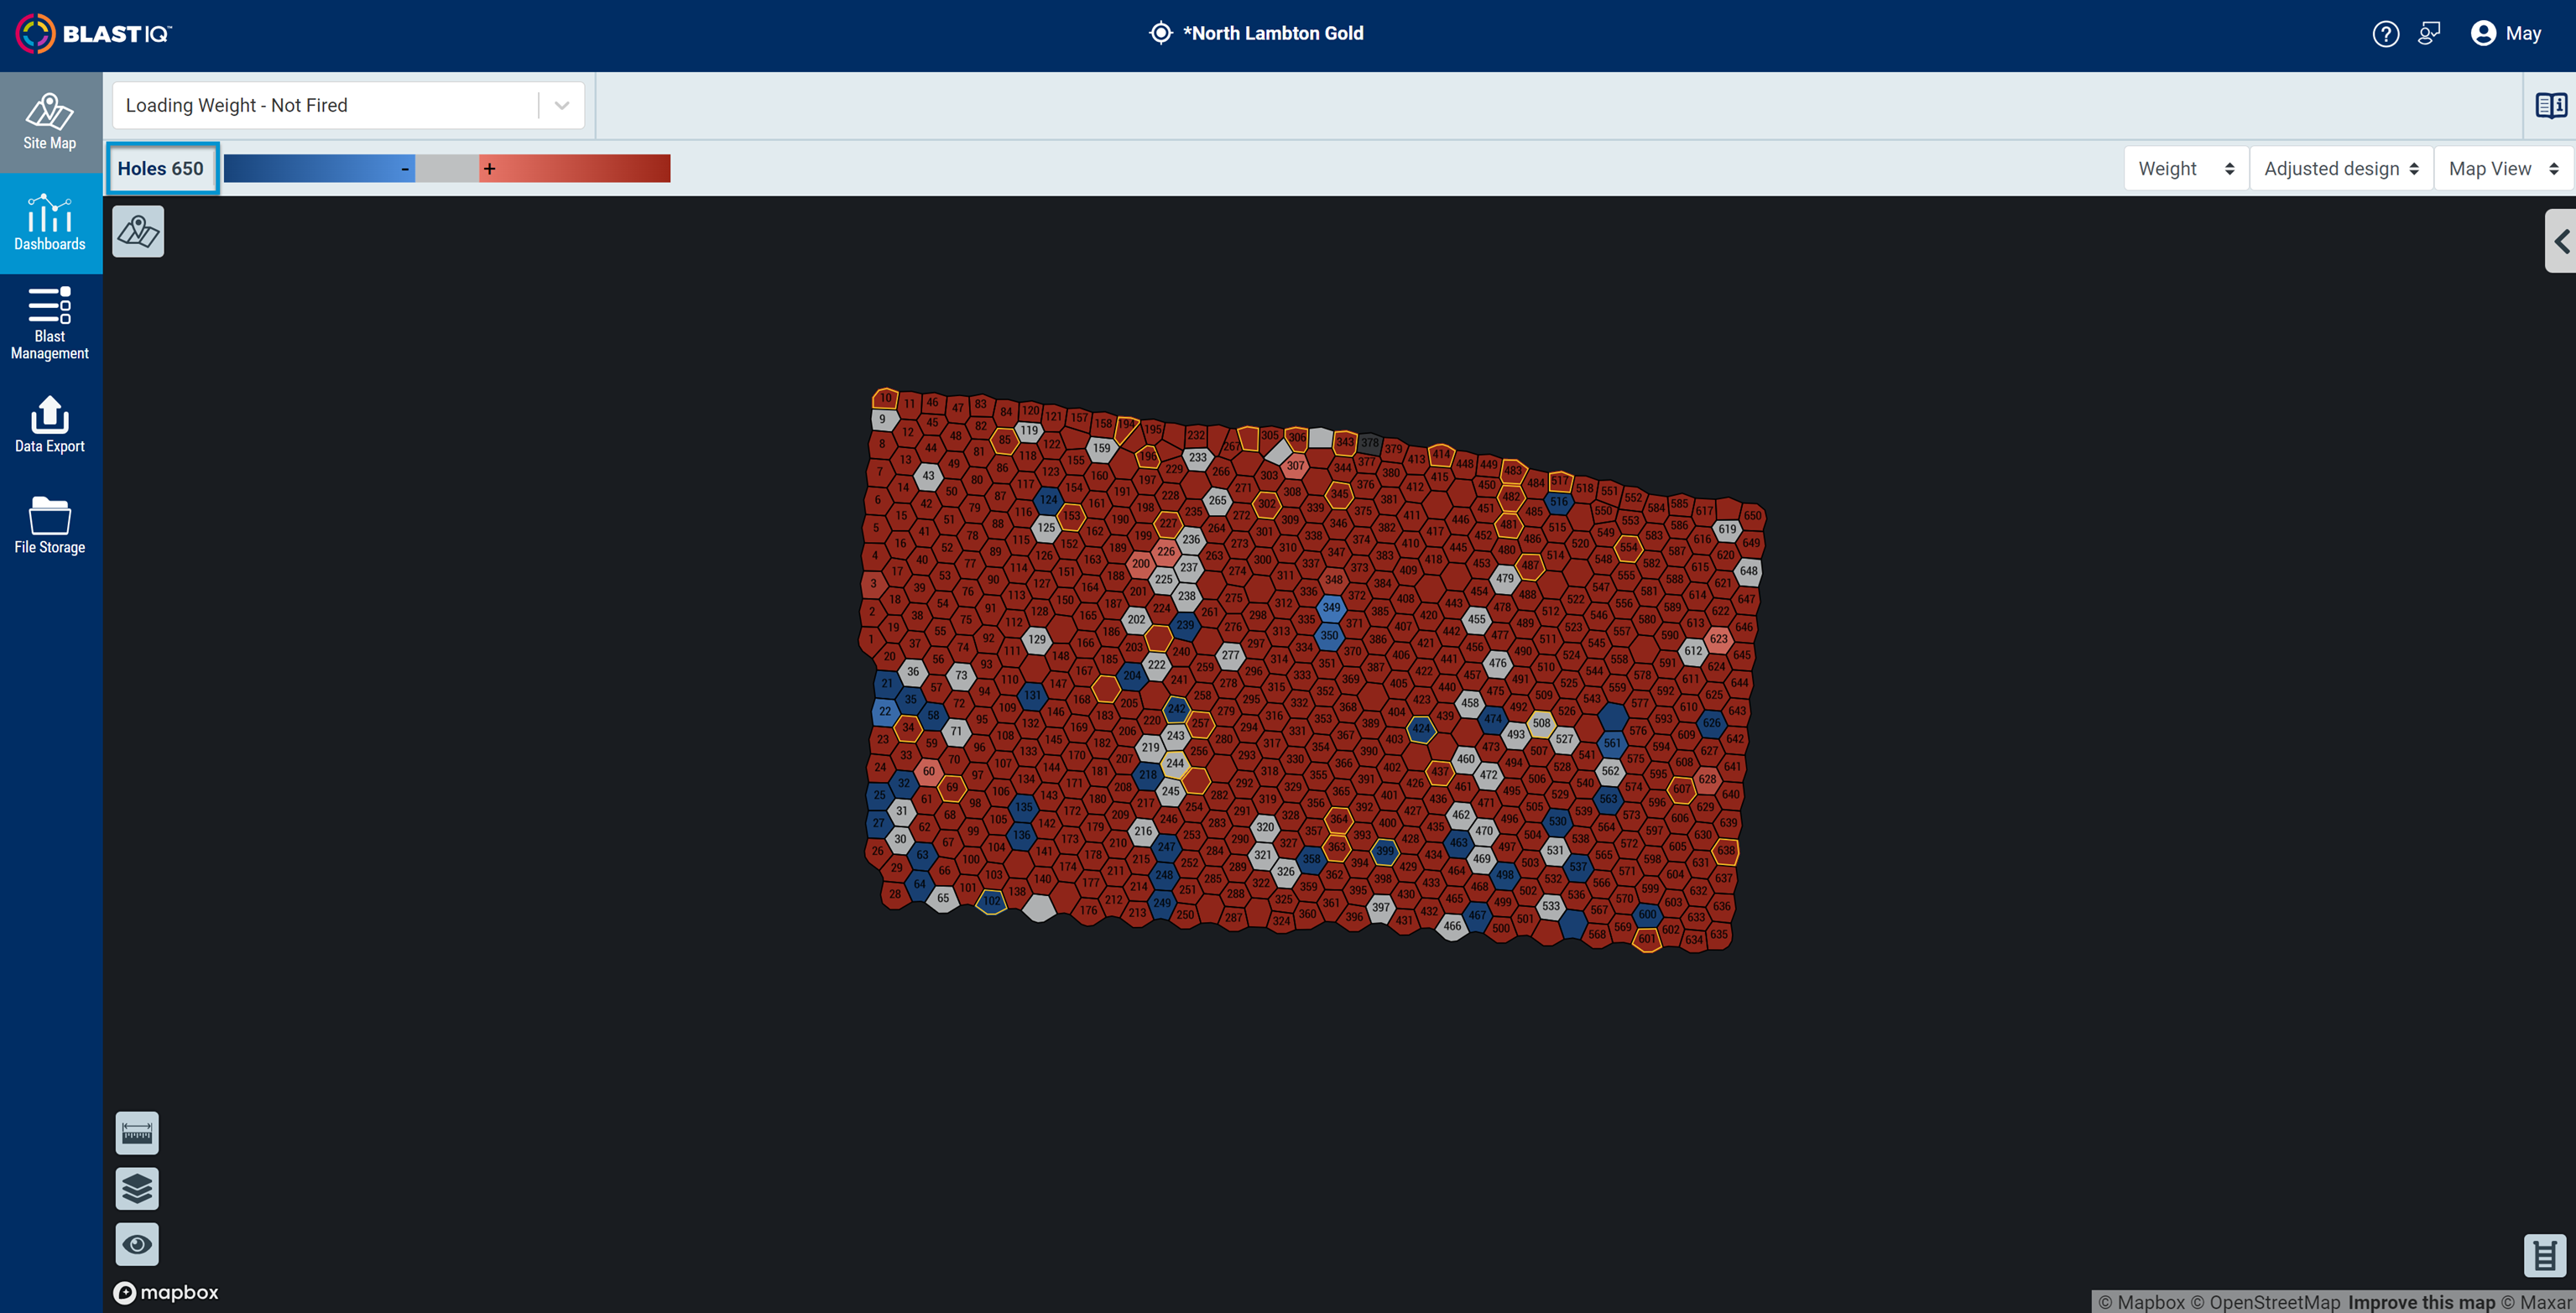Select blue hole 239 on the map
This screenshot has height=1313, width=2576.
[1185, 625]
